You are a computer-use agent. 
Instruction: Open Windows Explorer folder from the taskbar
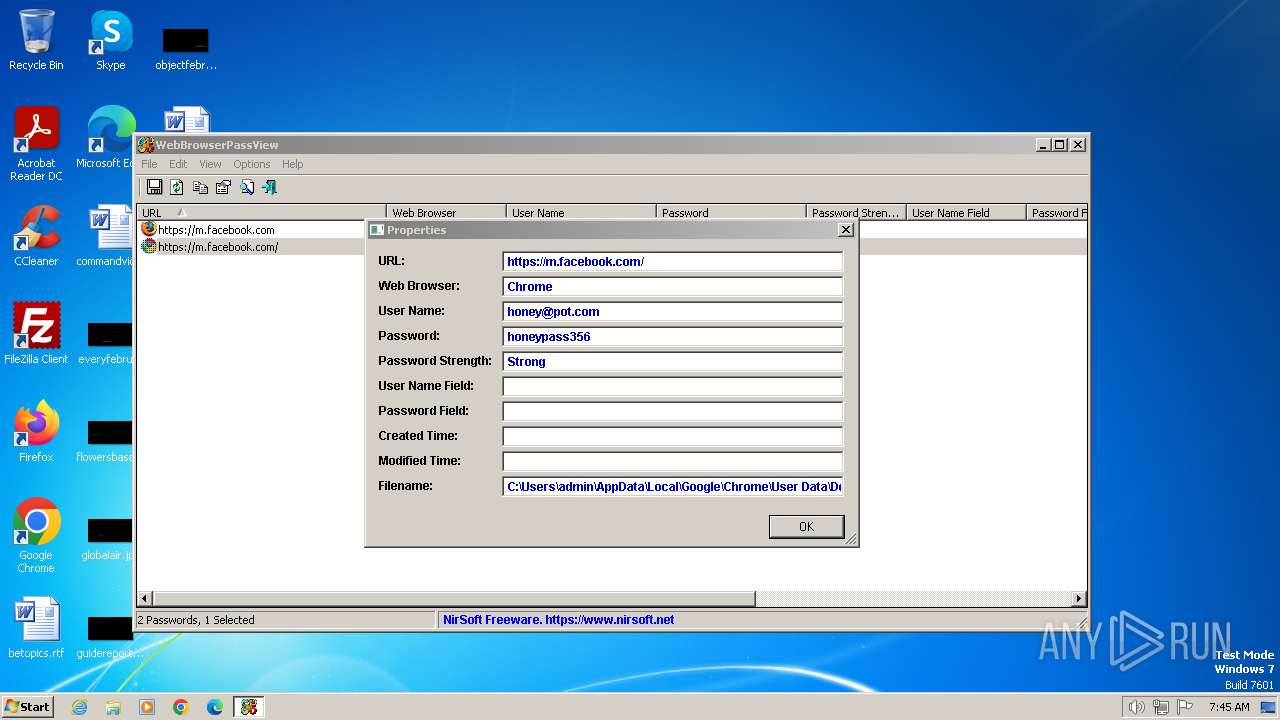[113, 707]
